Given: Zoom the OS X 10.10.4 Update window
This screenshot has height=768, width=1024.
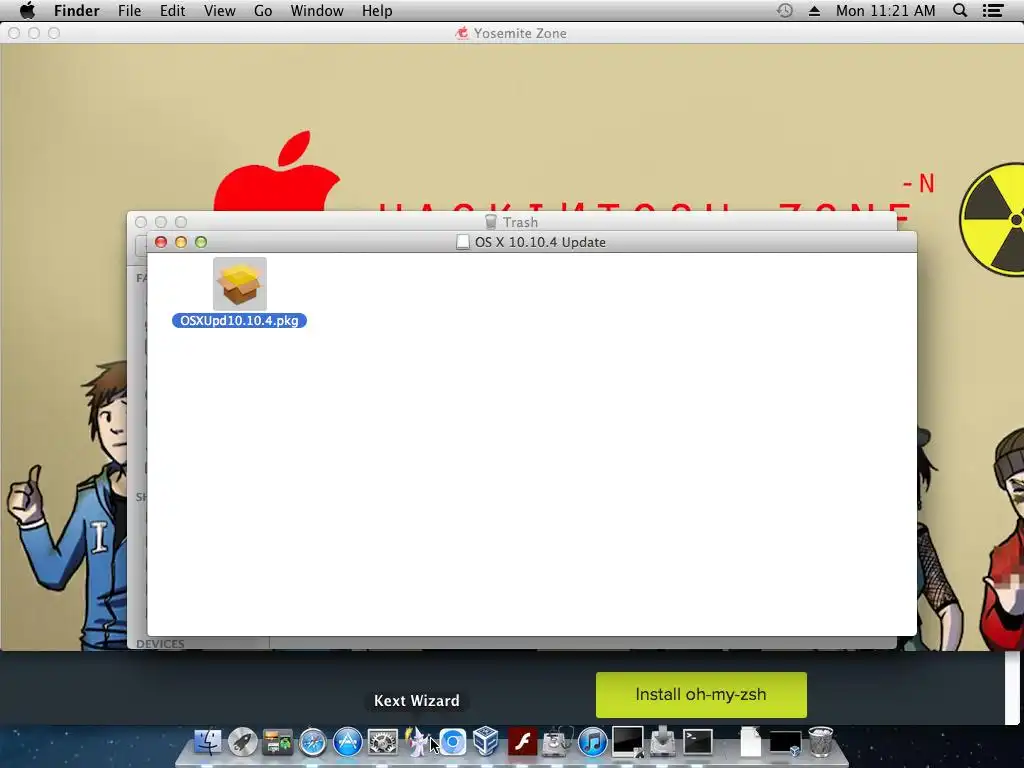Looking at the screenshot, I should 201,242.
